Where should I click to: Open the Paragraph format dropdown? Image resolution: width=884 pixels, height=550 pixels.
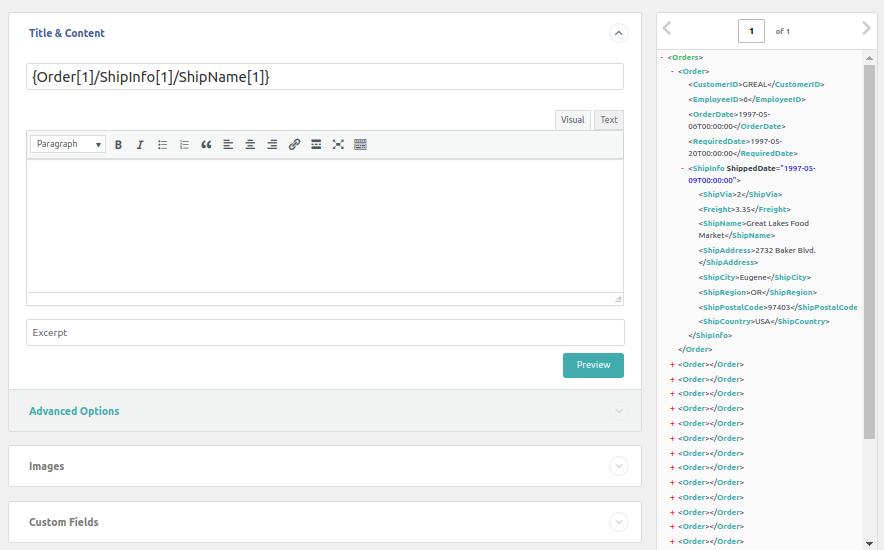tap(68, 144)
